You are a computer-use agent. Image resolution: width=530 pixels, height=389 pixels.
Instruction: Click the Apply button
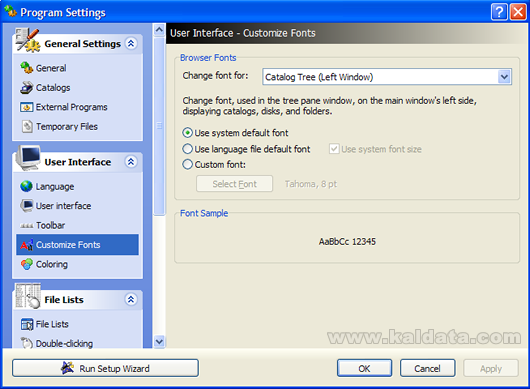(491, 368)
